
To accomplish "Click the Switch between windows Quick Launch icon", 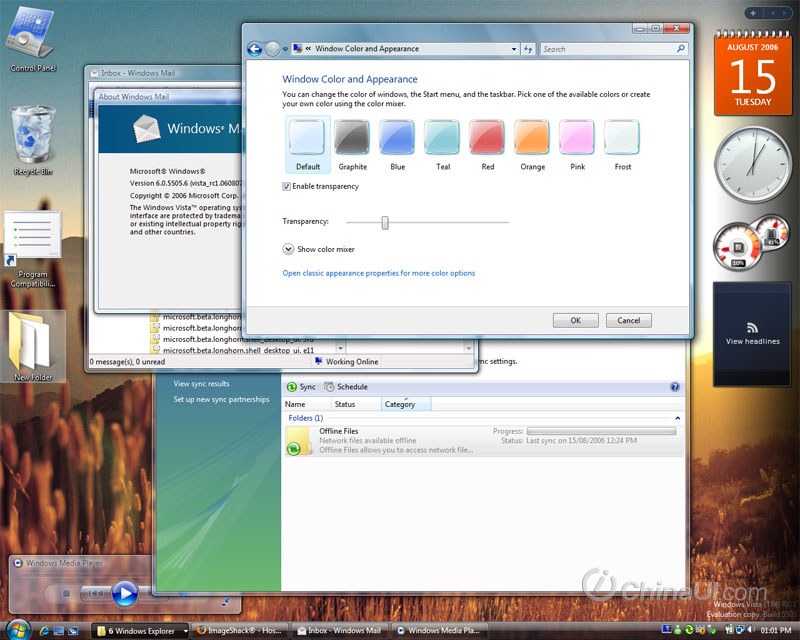I will click(73, 631).
